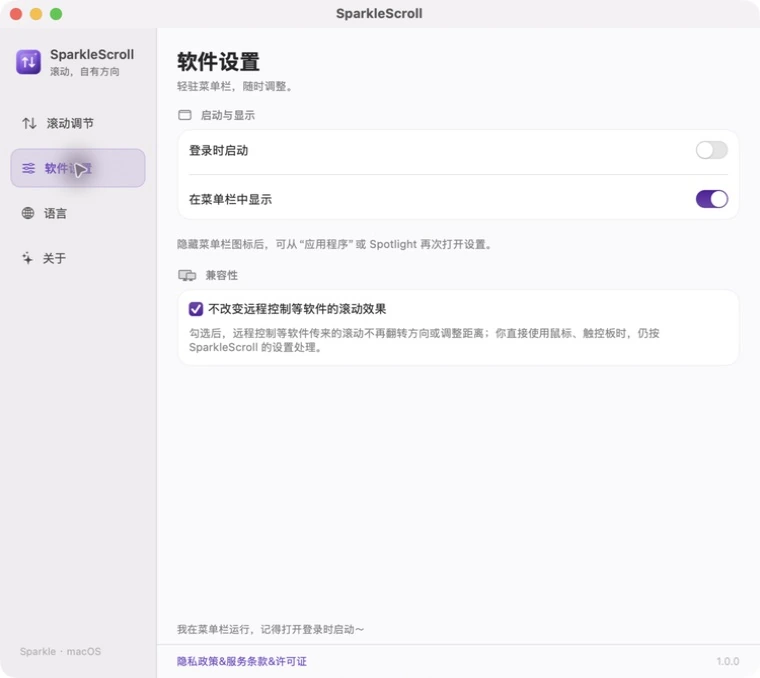Click the description starting with 勾选后
Image resolution: width=760 pixels, height=678 pixels.
click(x=424, y=340)
